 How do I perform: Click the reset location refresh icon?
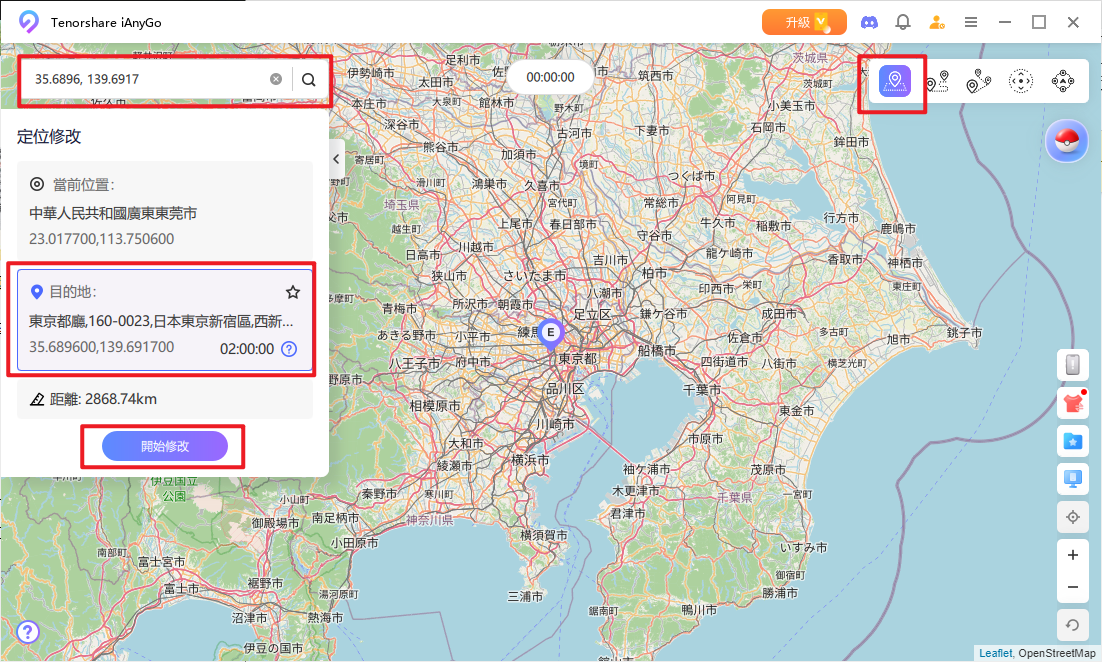click(x=1072, y=625)
